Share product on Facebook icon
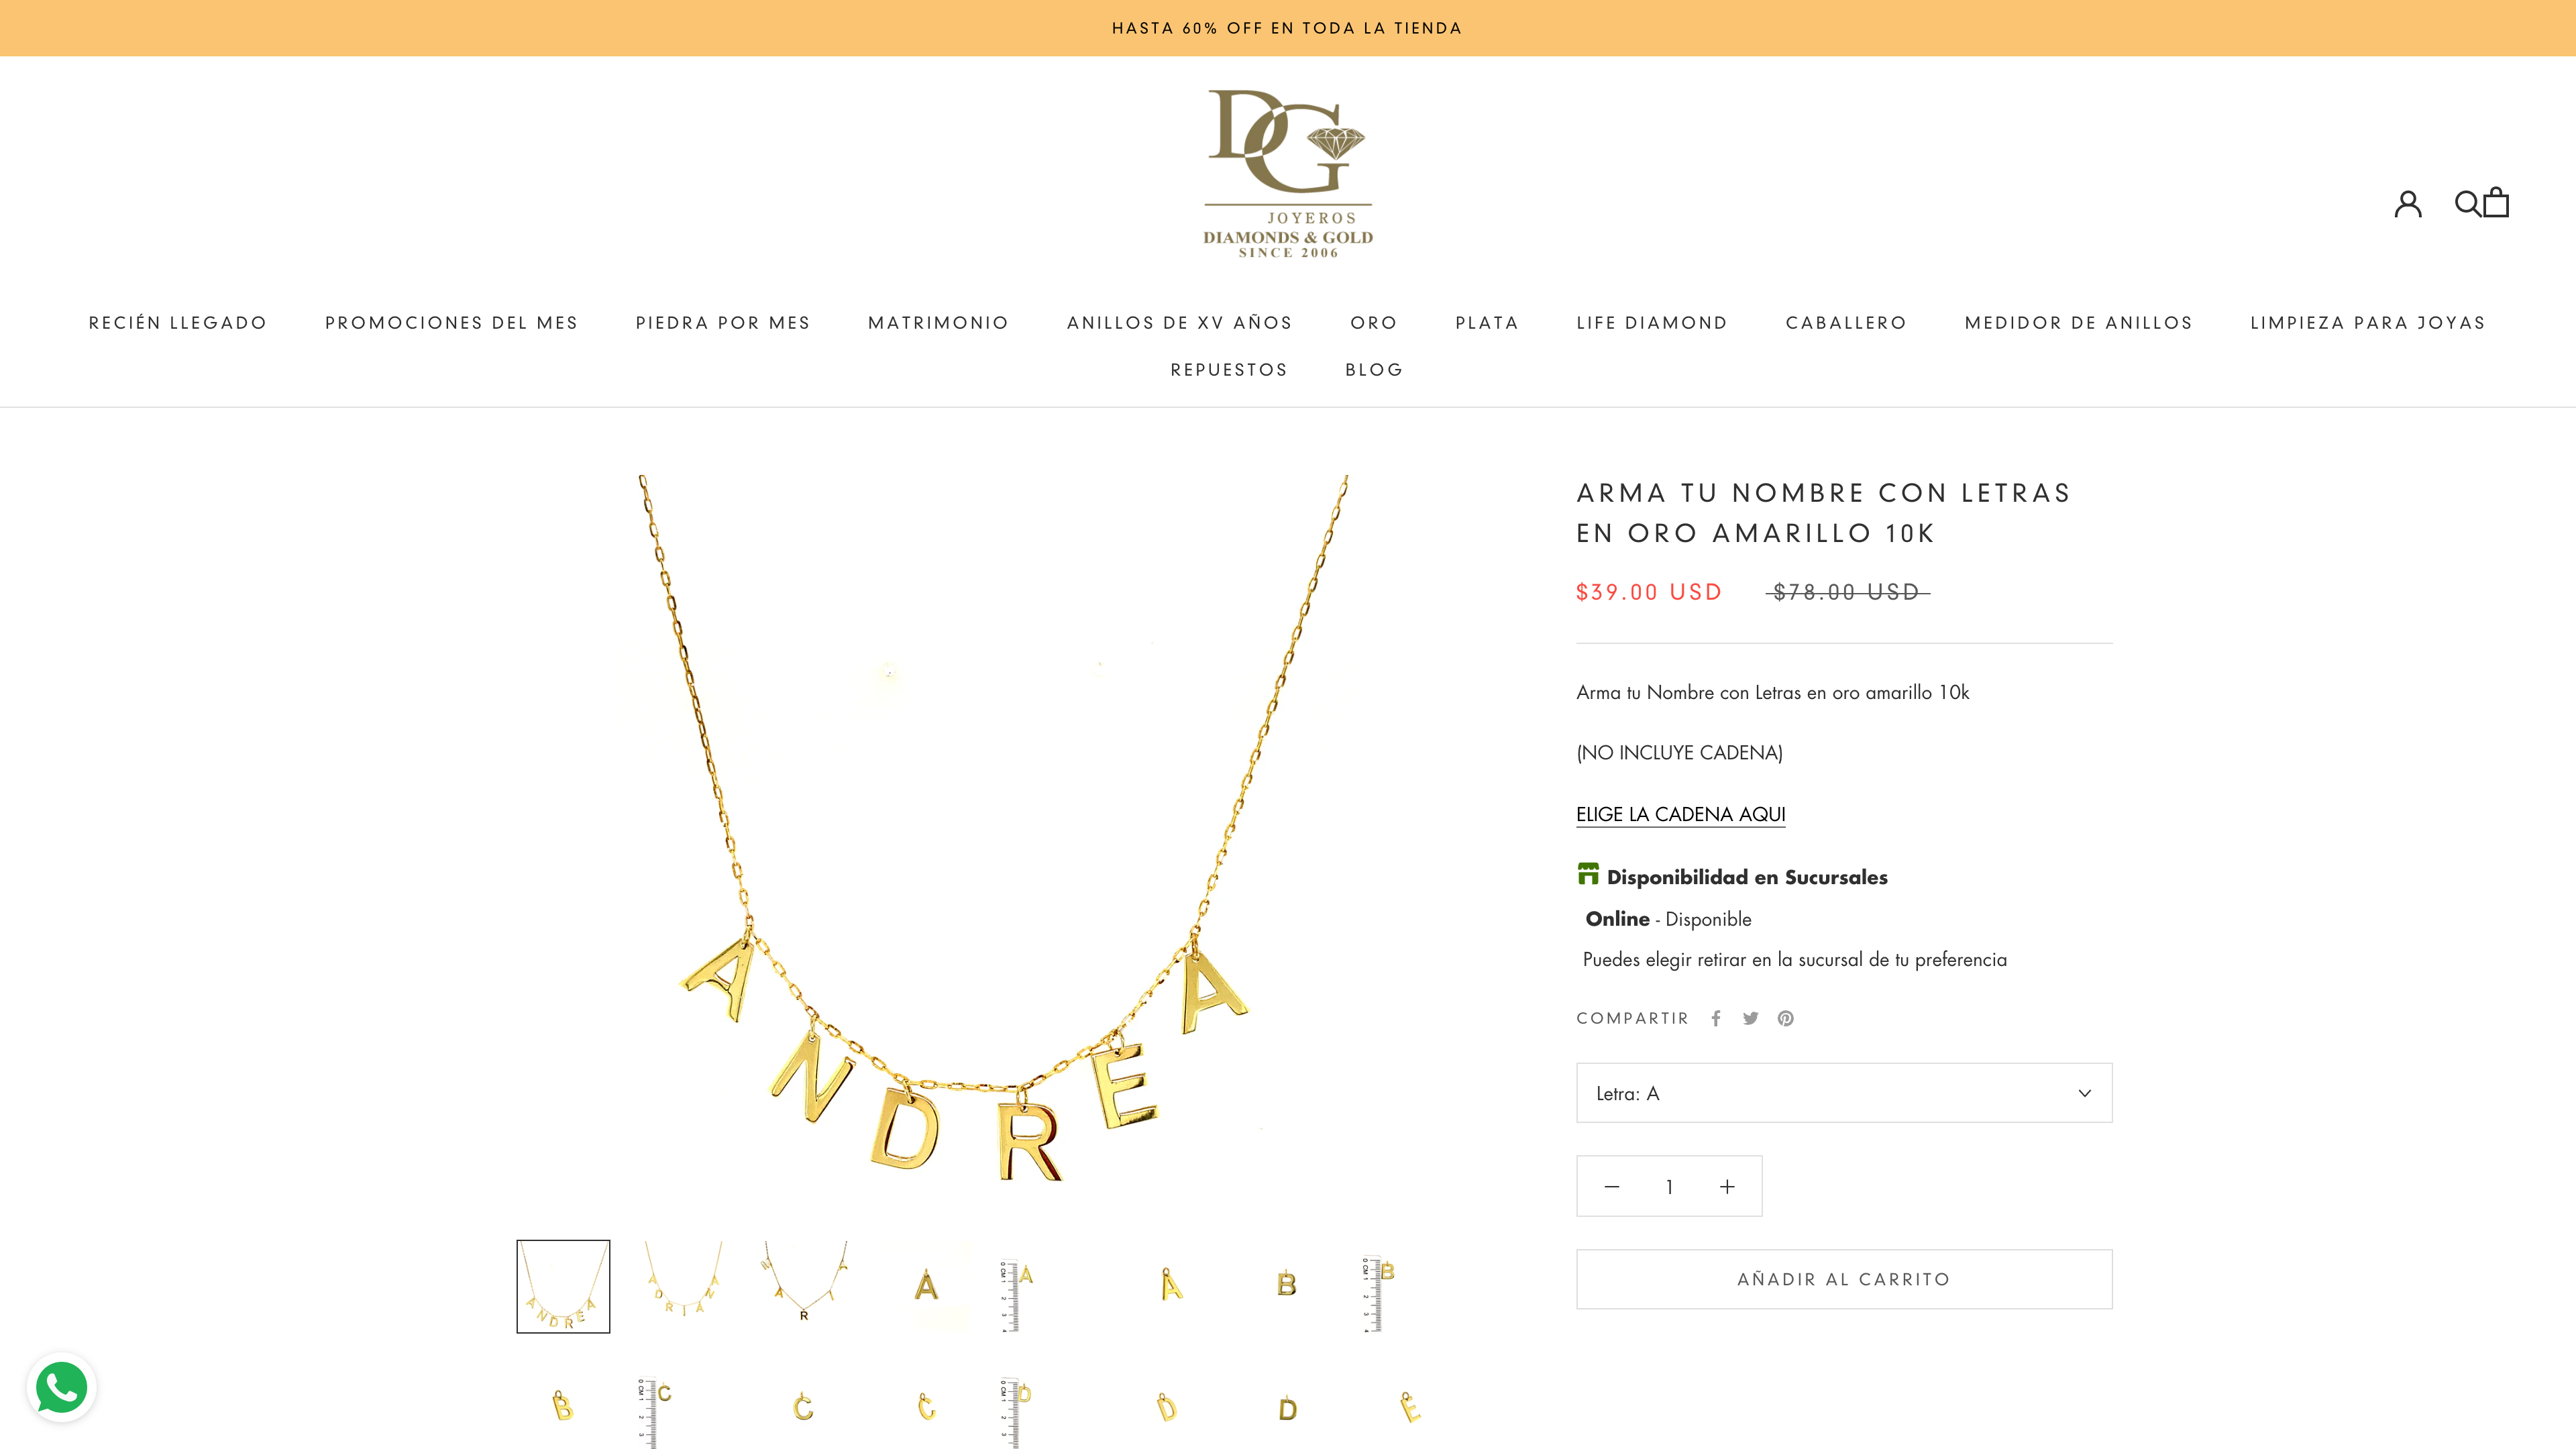The width and height of the screenshot is (2576, 1449). tap(1716, 1018)
